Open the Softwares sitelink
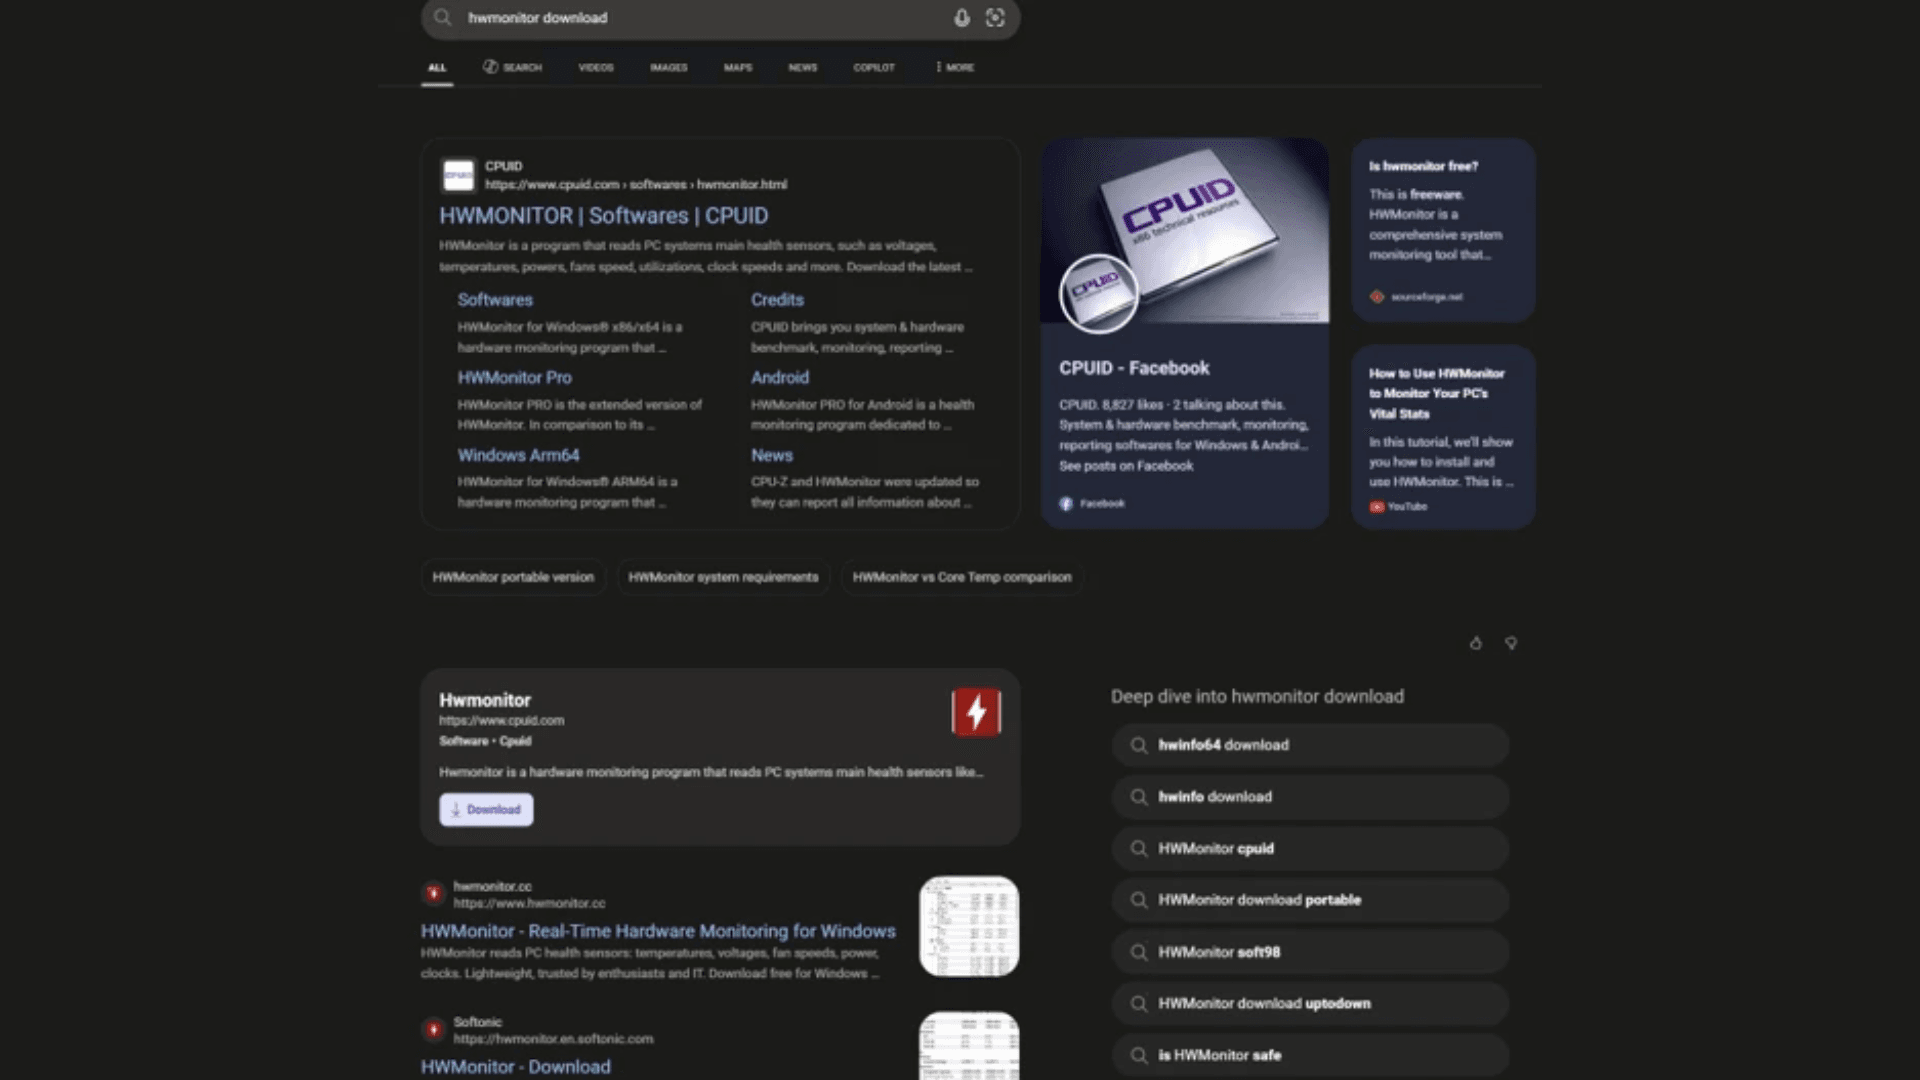Image resolution: width=1920 pixels, height=1080 pixels. pos(495,300)
